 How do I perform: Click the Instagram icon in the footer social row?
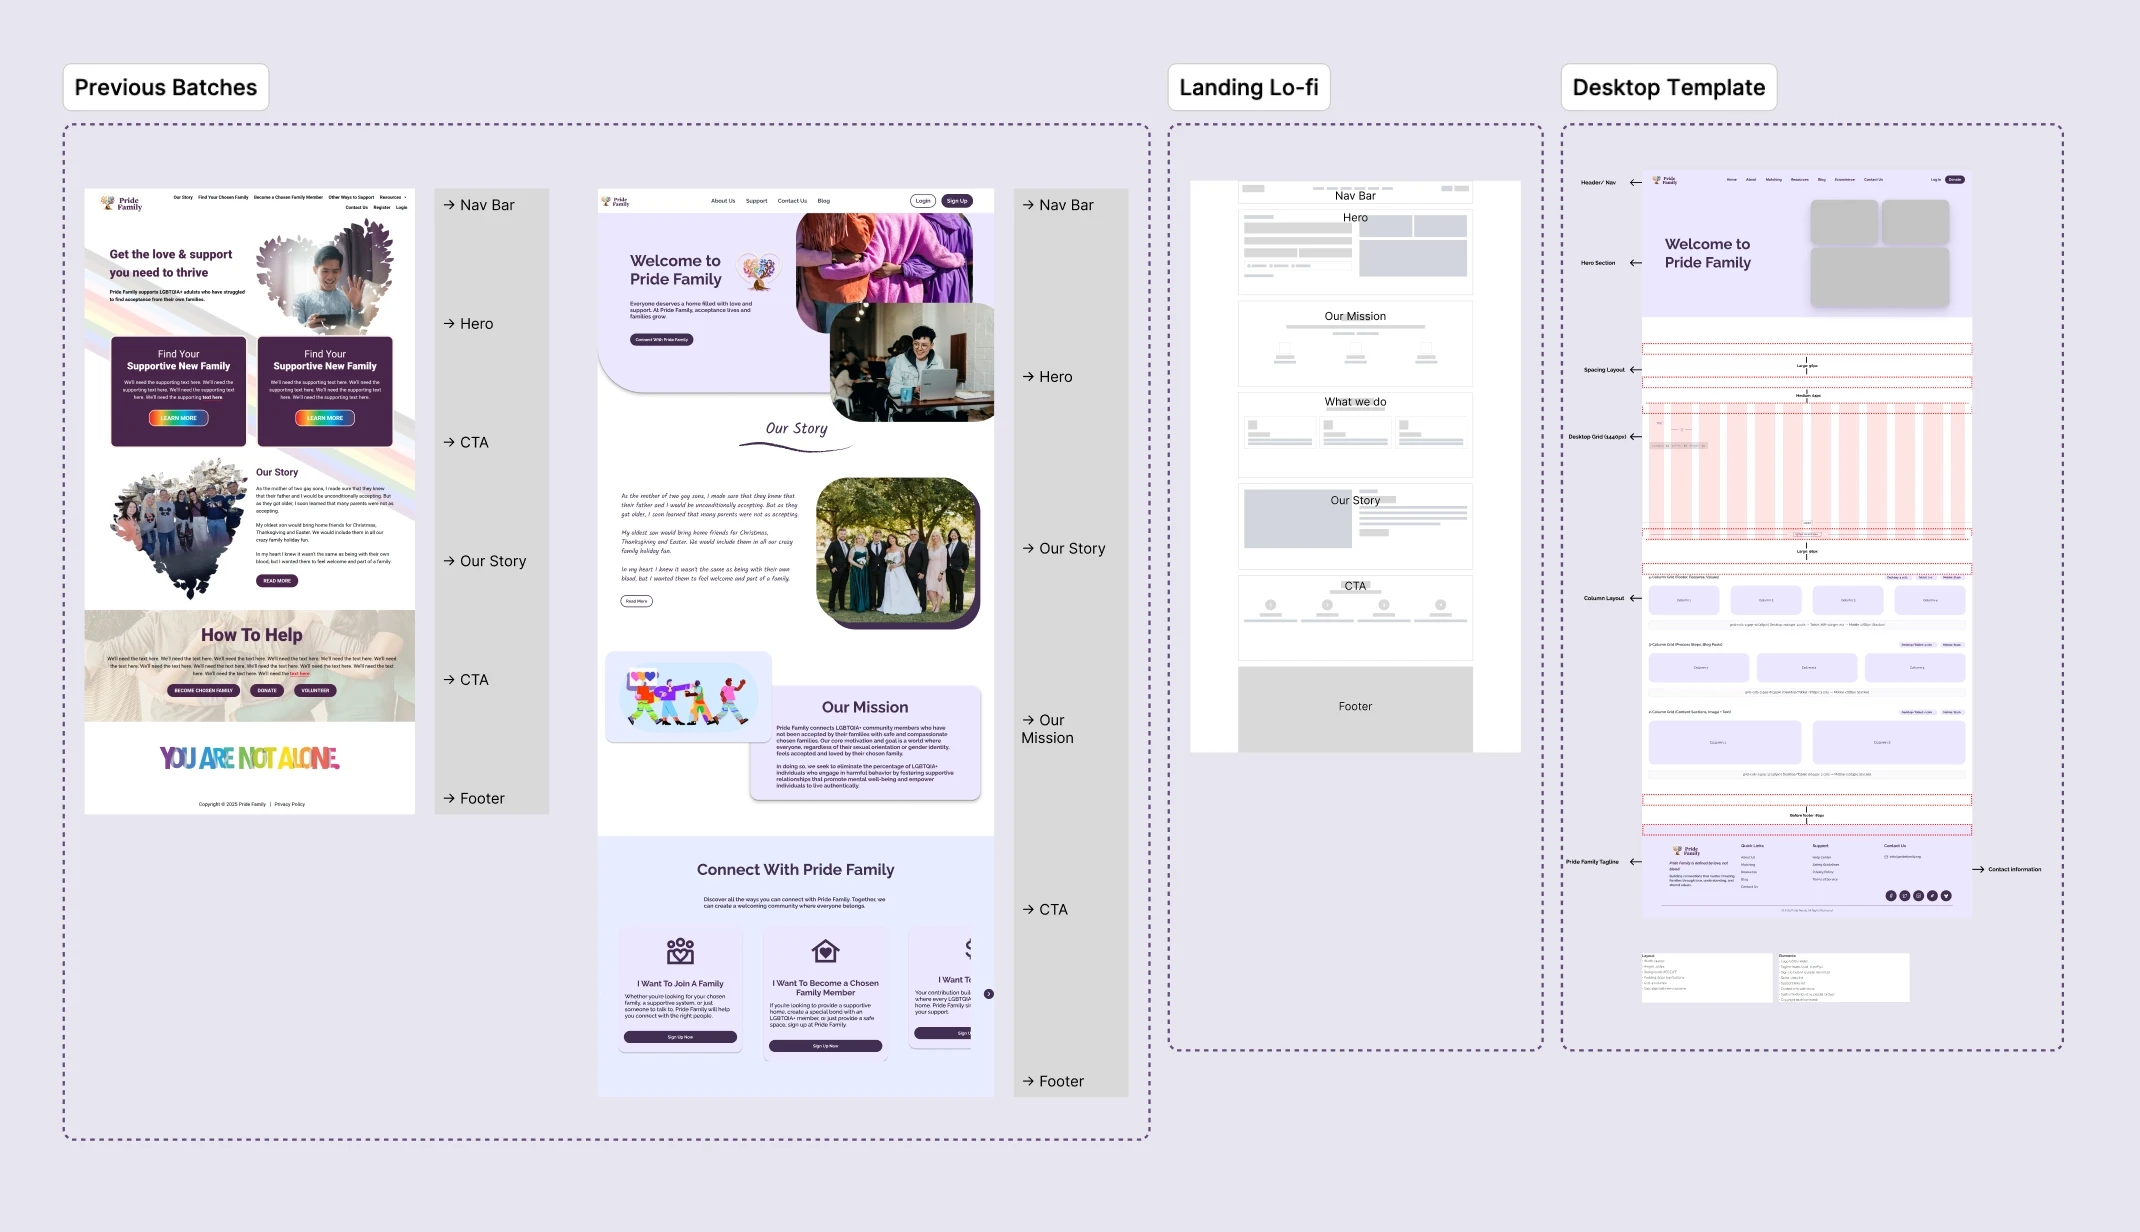point(1918,896)
